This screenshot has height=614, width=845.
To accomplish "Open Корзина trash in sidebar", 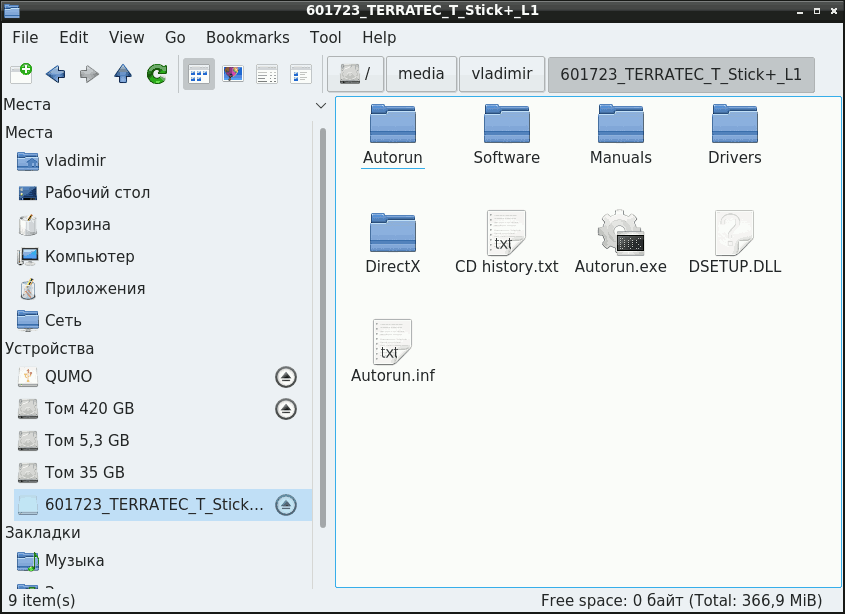I will click(163, 224).
